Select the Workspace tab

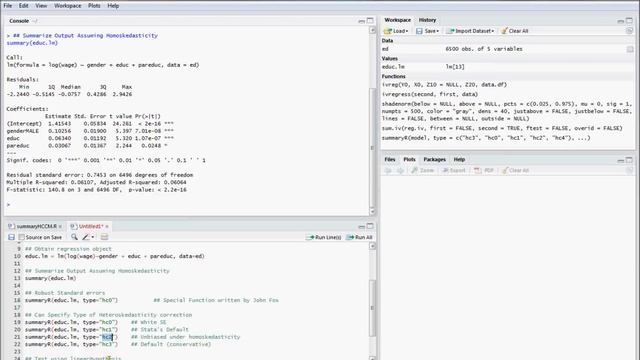(398, 20)
